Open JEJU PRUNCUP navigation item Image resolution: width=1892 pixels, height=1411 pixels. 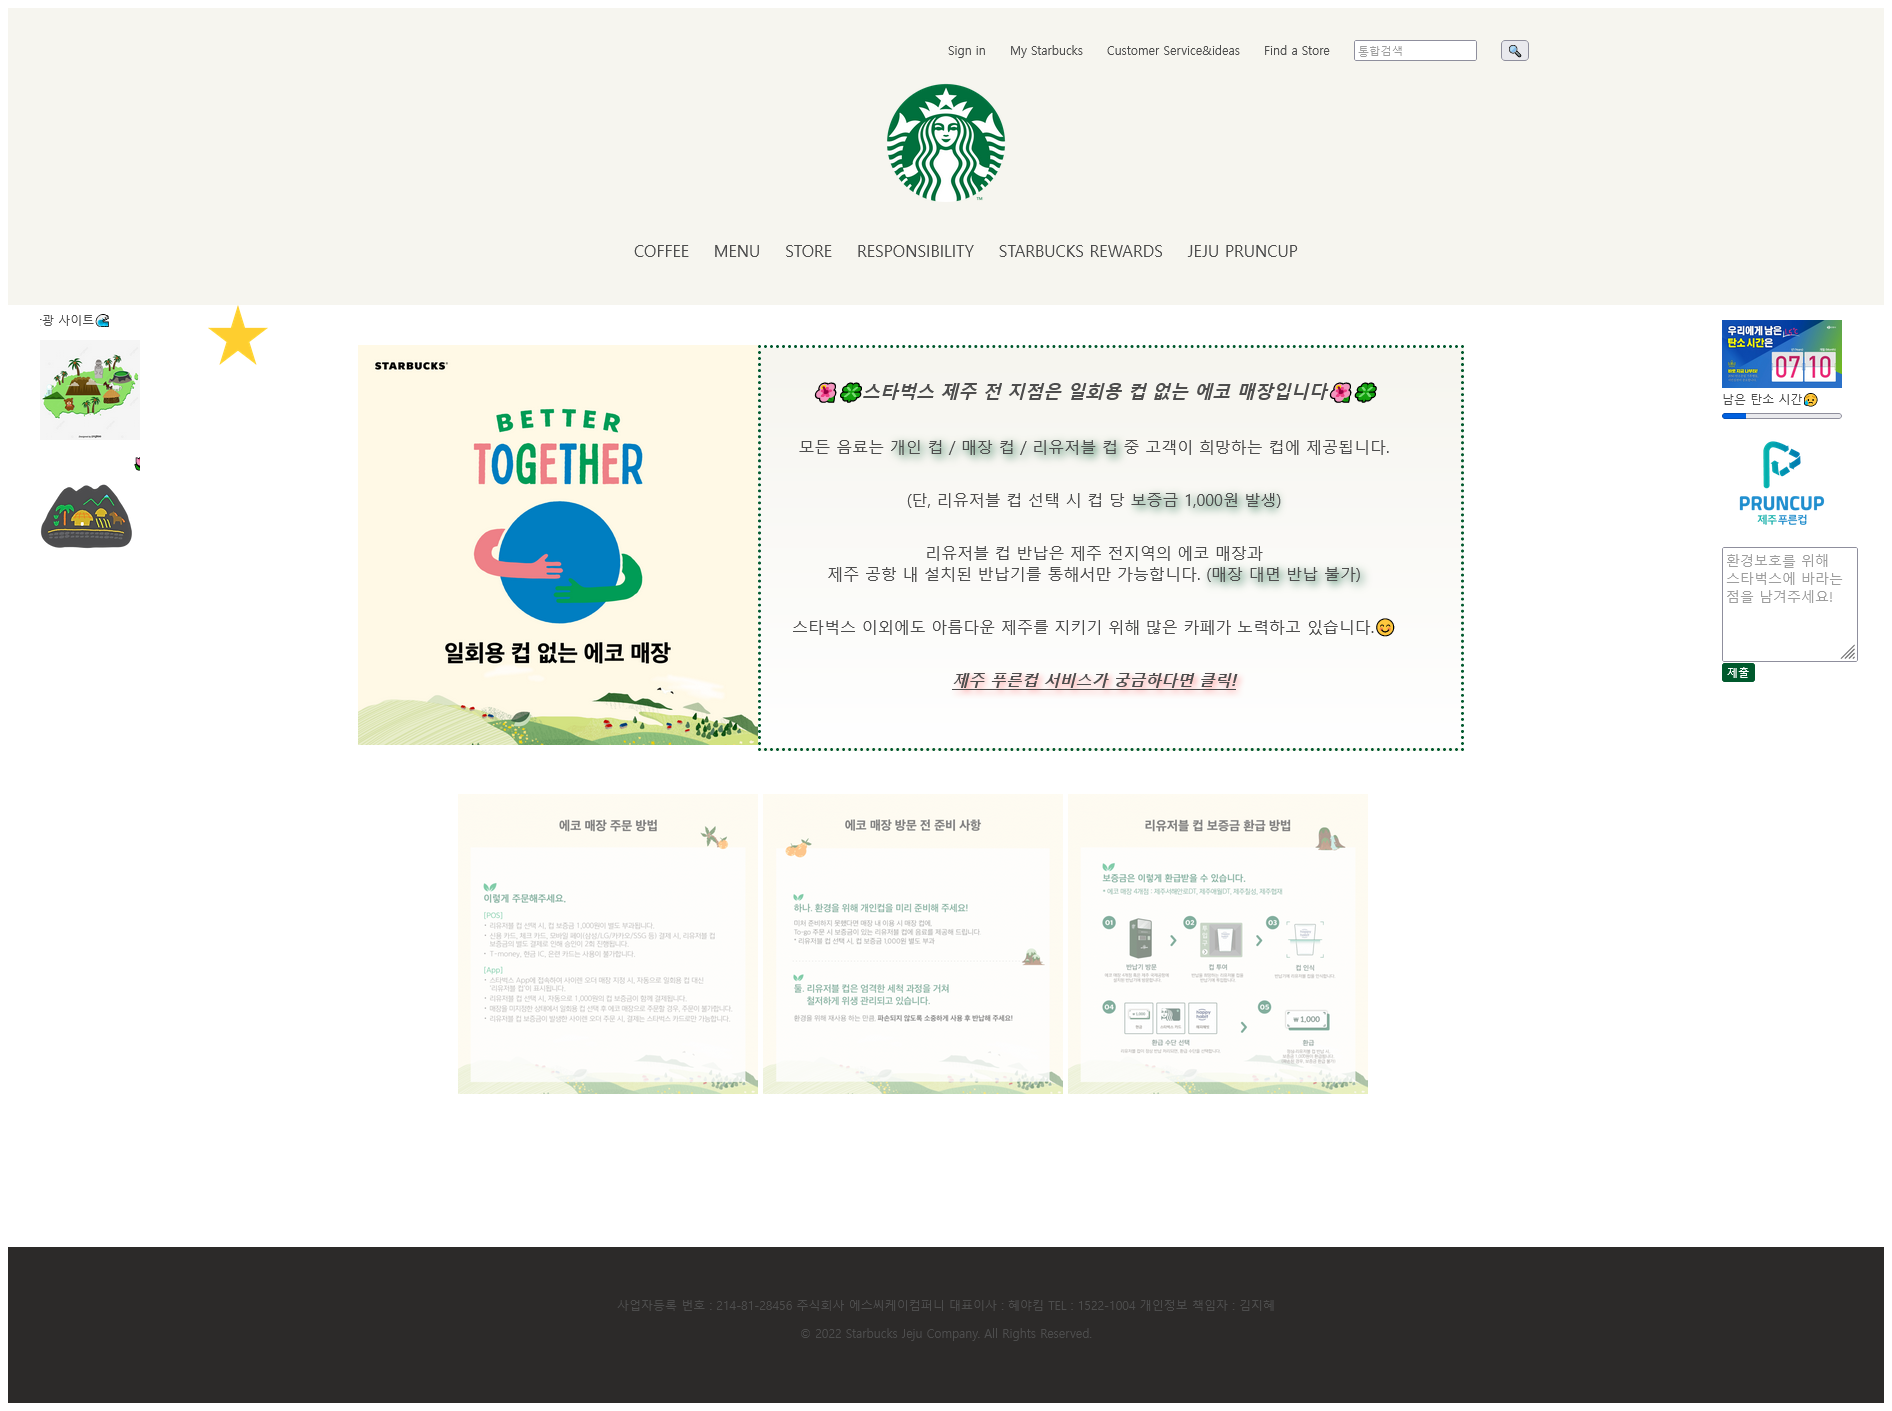coord(1242,252)
